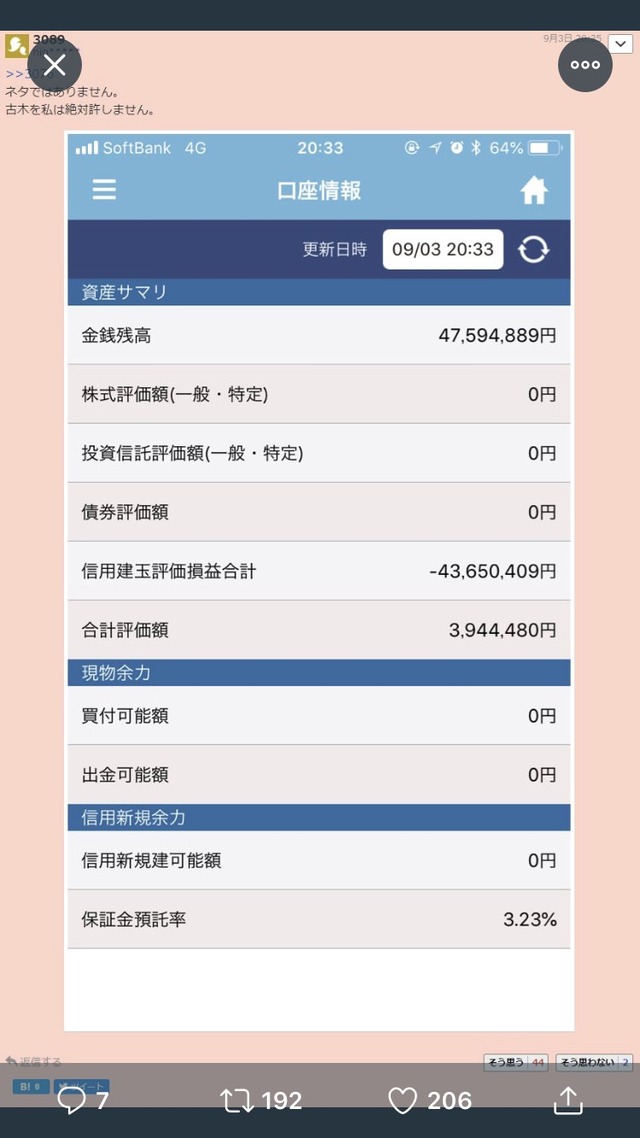The image size is (640, 1138).
Task: Open the 現物余力 section header
Action: coord(319,673)
